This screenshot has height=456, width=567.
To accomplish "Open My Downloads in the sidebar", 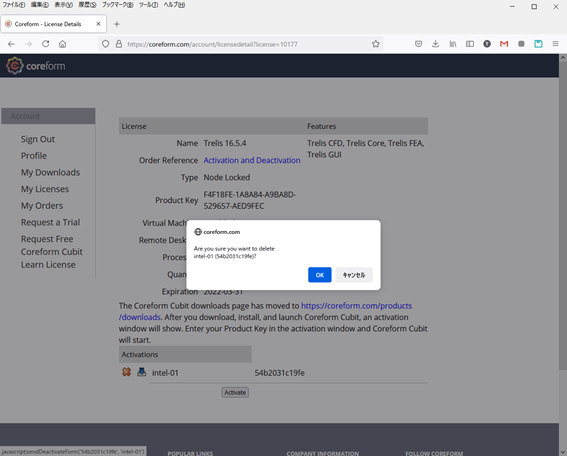I will (50, 172).
